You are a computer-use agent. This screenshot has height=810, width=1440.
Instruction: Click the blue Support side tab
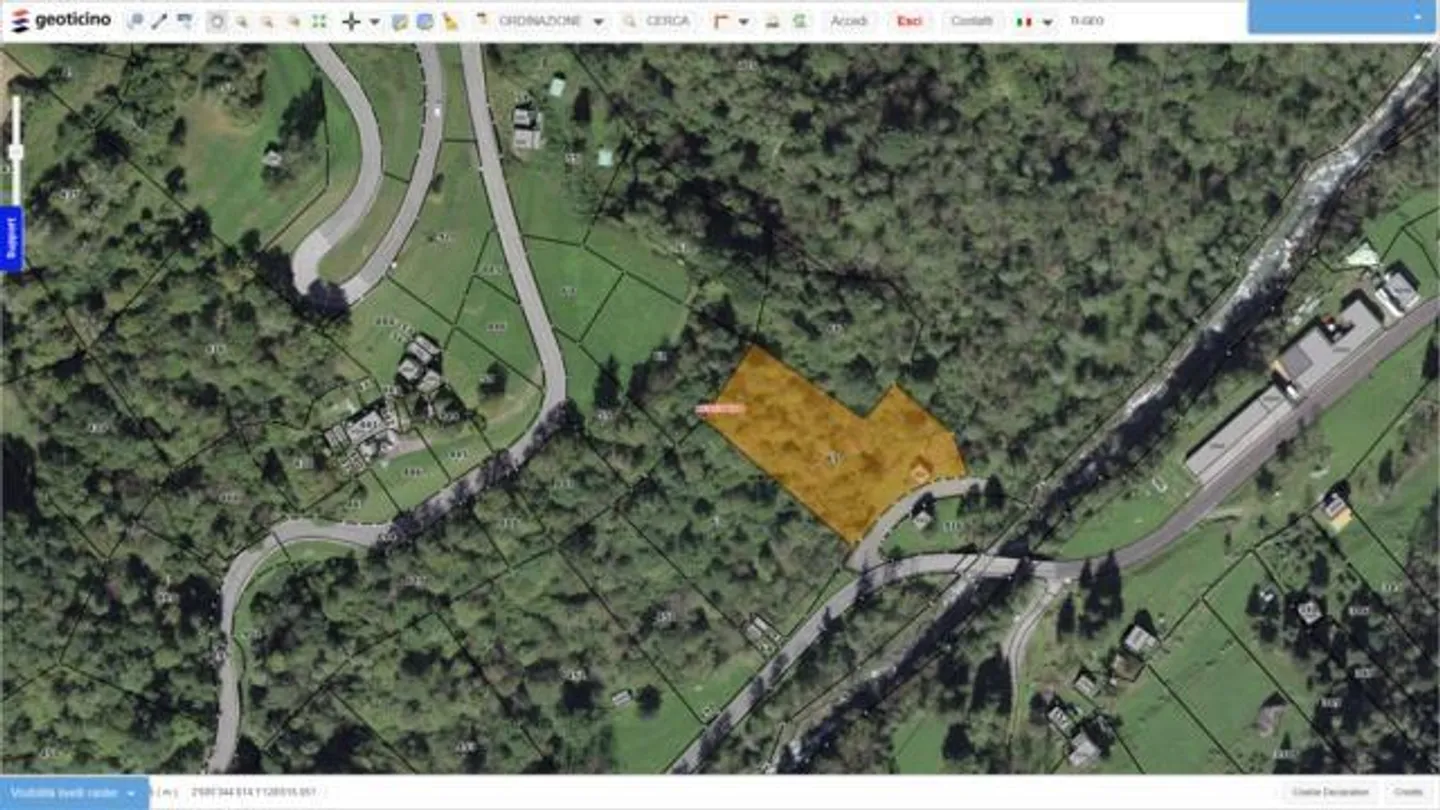[x=12, y=239]
